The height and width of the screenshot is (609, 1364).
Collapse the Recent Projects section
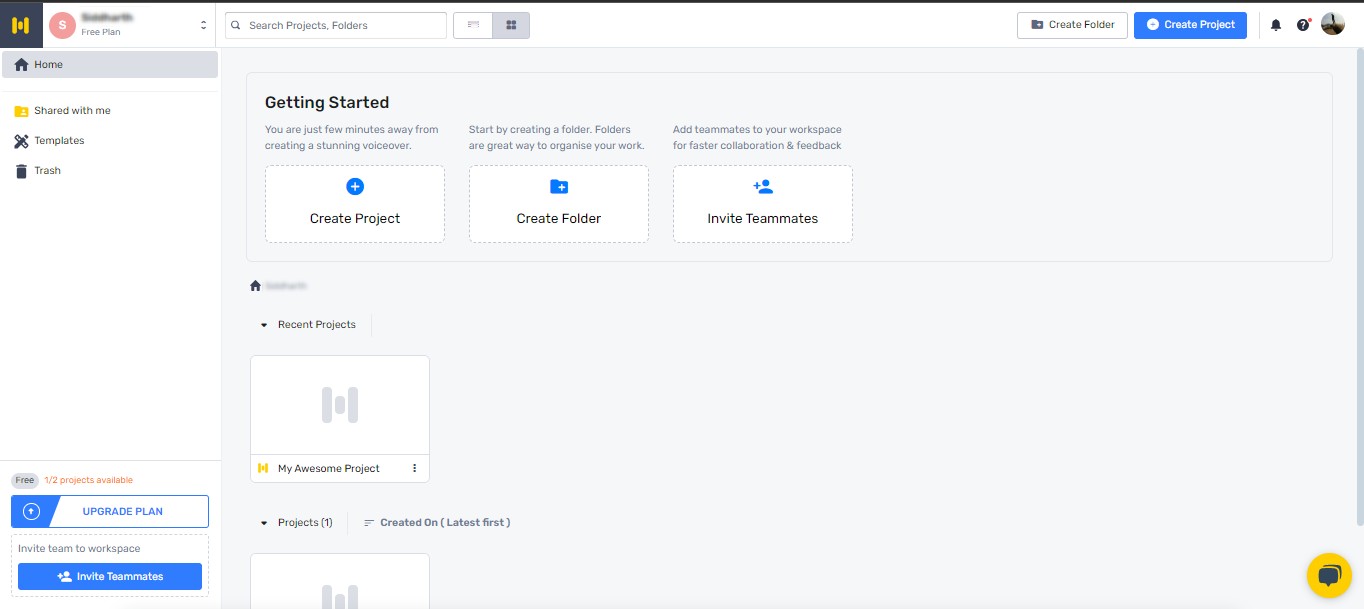264,325
